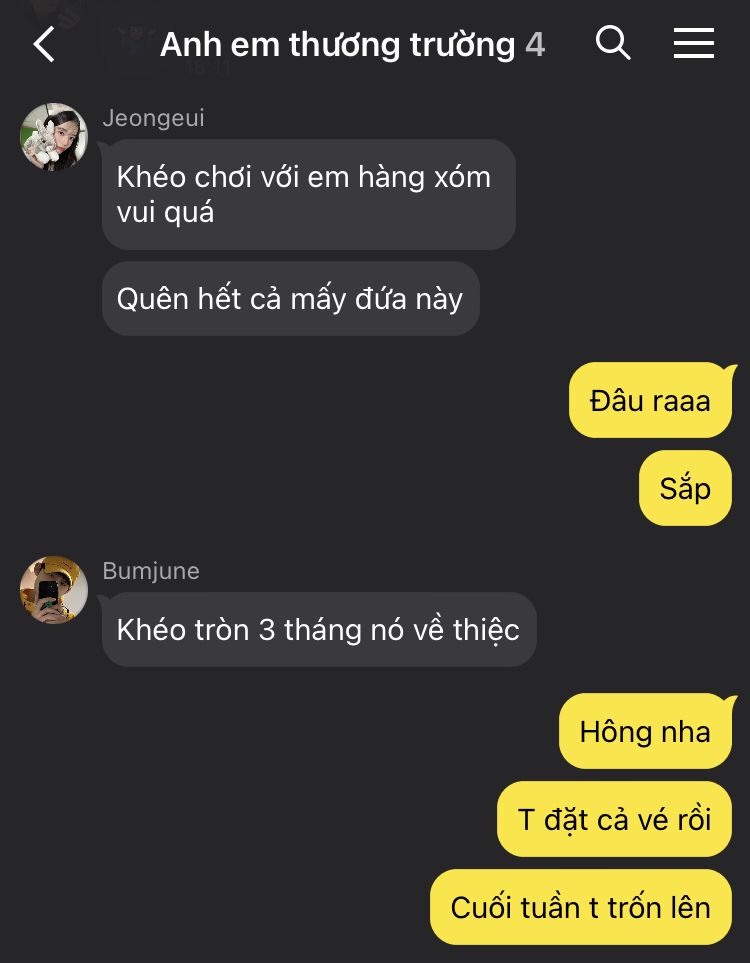This screenshot has width=750, height=963.
Task: Select message 'Khéo chơi với em hàng xóm'
Action: pyautogui.click(x=308, y=194)
